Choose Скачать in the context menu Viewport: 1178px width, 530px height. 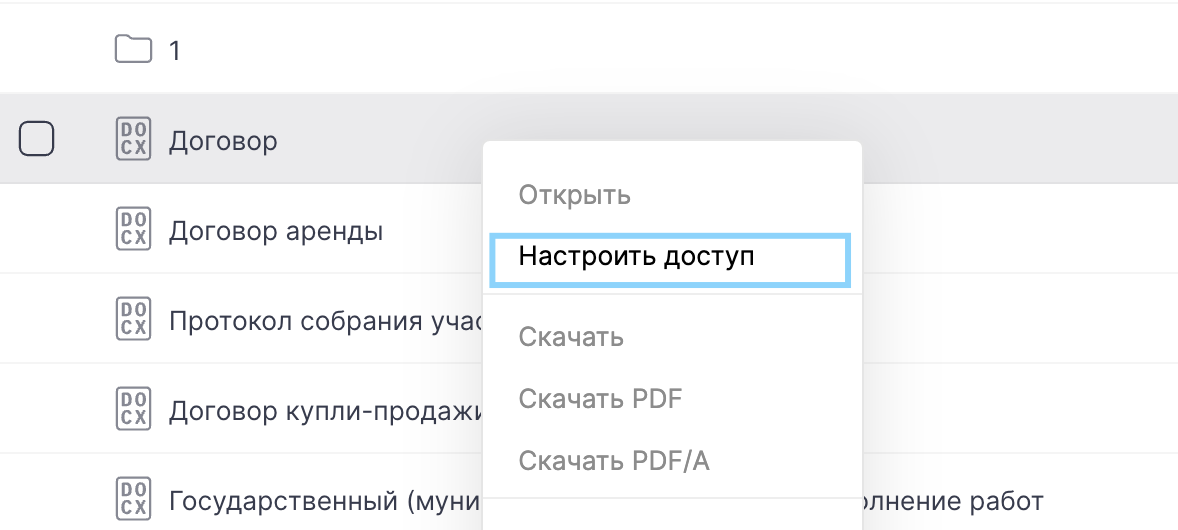click(571, 337)
